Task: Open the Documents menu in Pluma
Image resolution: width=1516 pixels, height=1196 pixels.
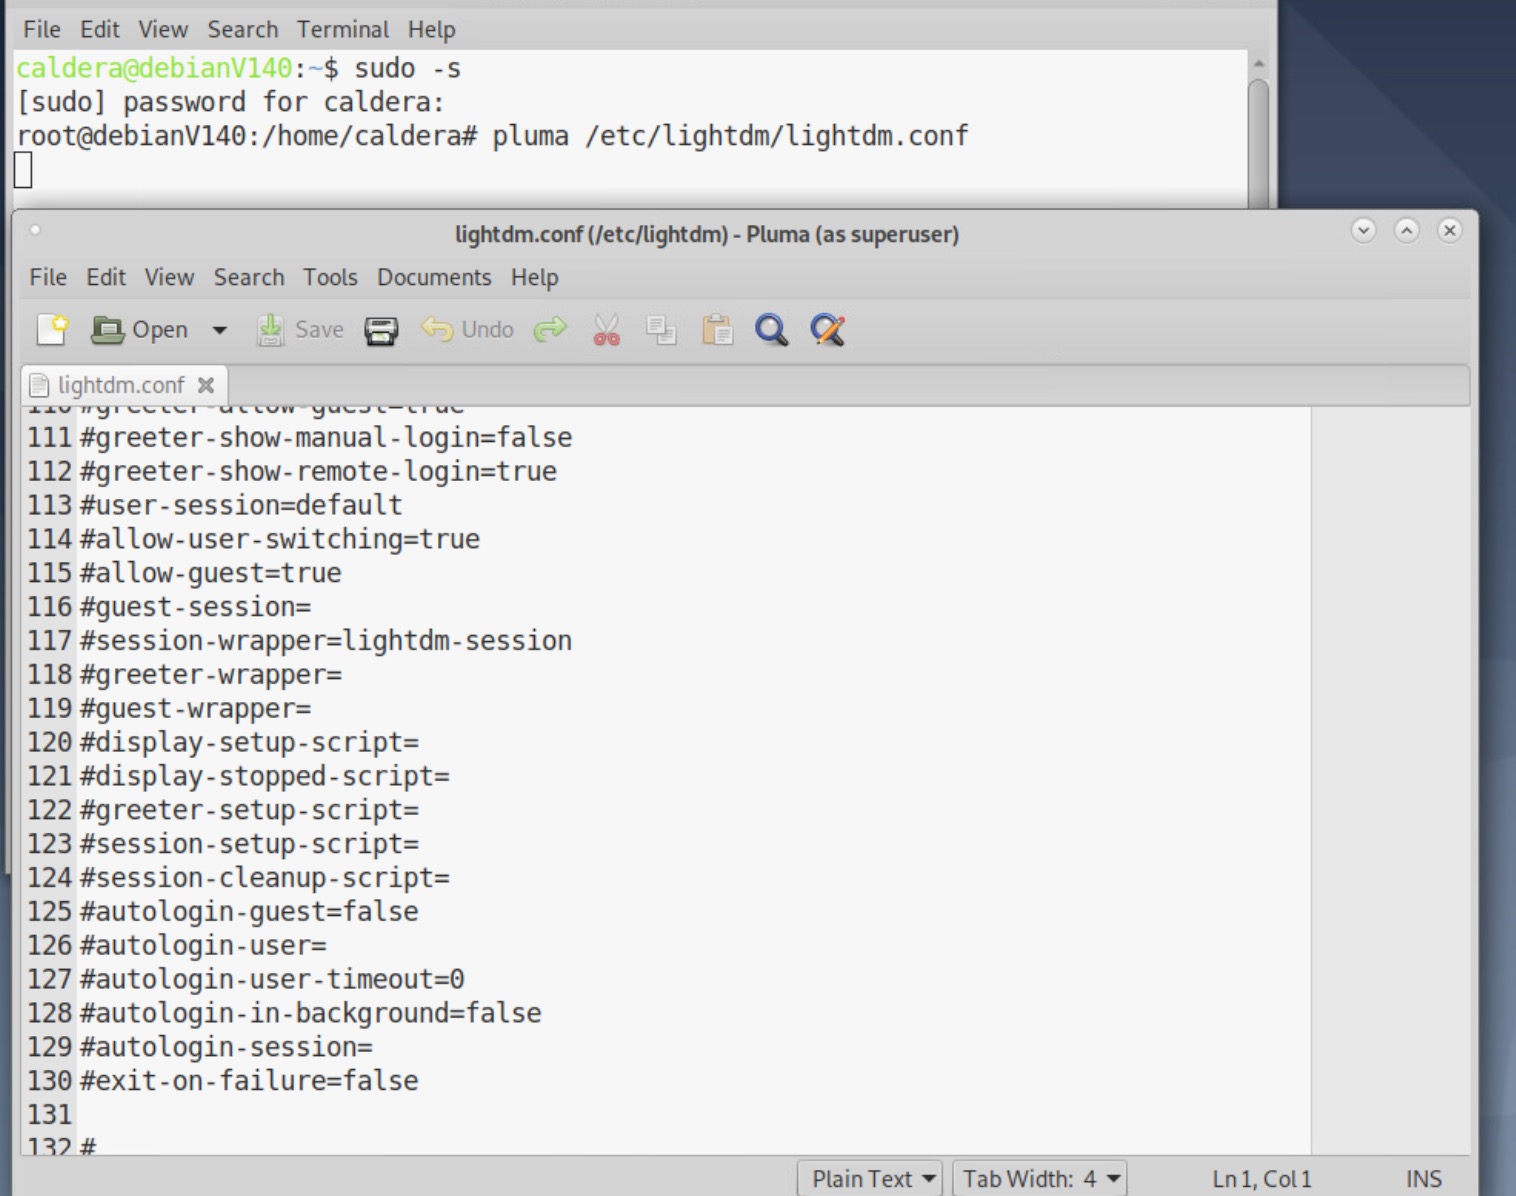Action: pyautogui.click(x=434, y=277)
